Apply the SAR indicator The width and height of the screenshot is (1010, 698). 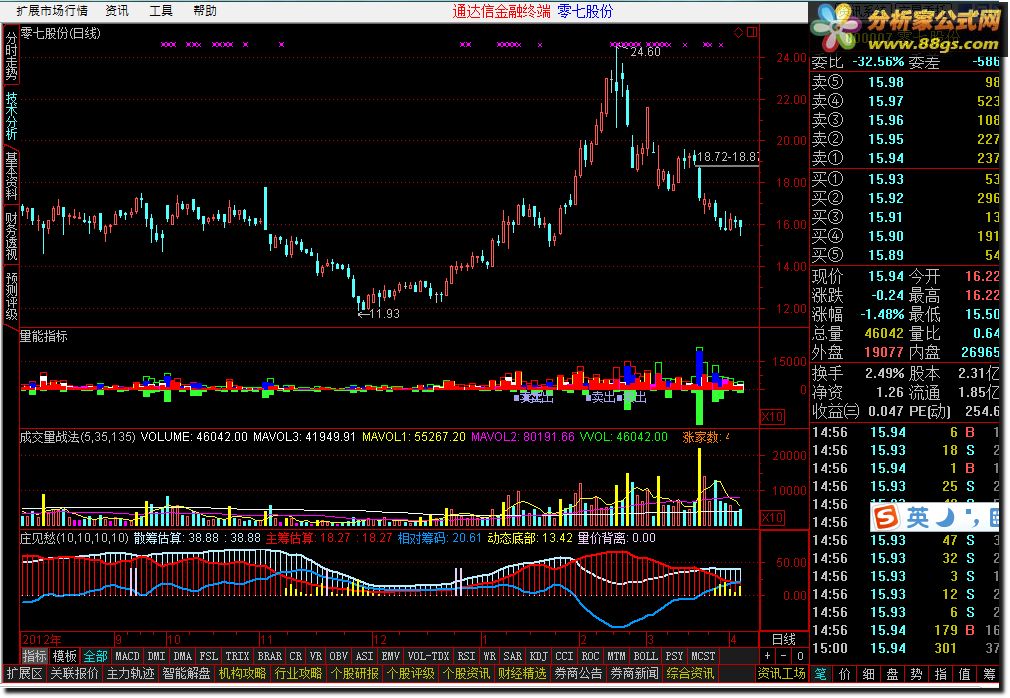[x=512, y=656]
